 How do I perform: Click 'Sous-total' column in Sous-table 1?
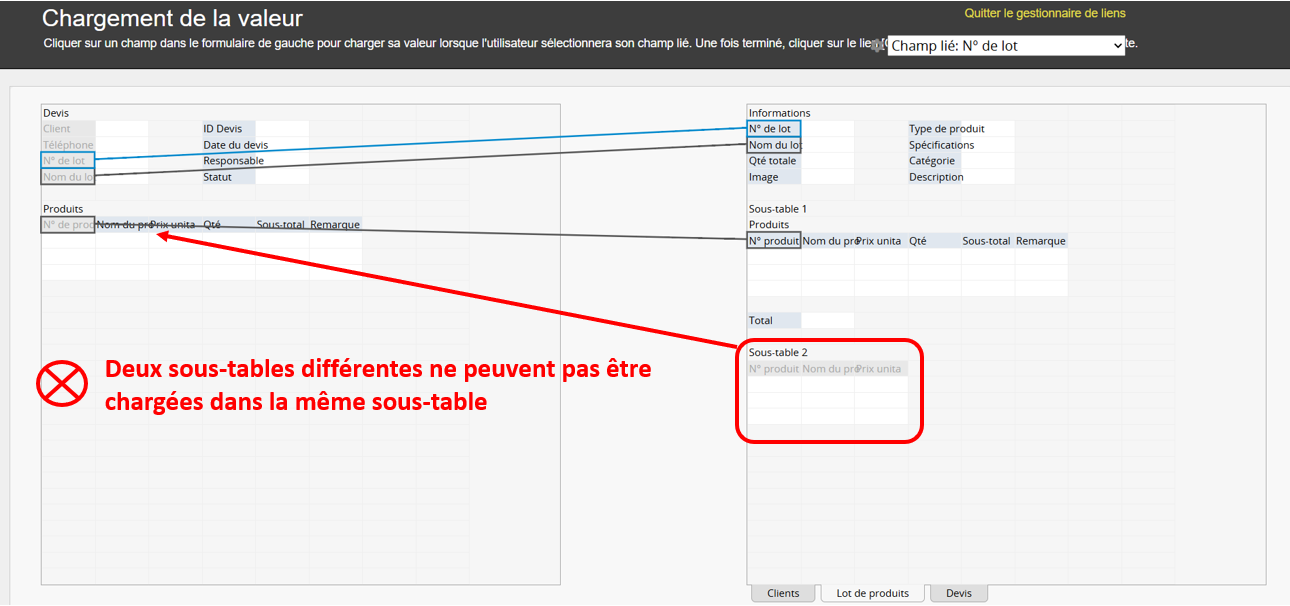click(x=987, y=241)
